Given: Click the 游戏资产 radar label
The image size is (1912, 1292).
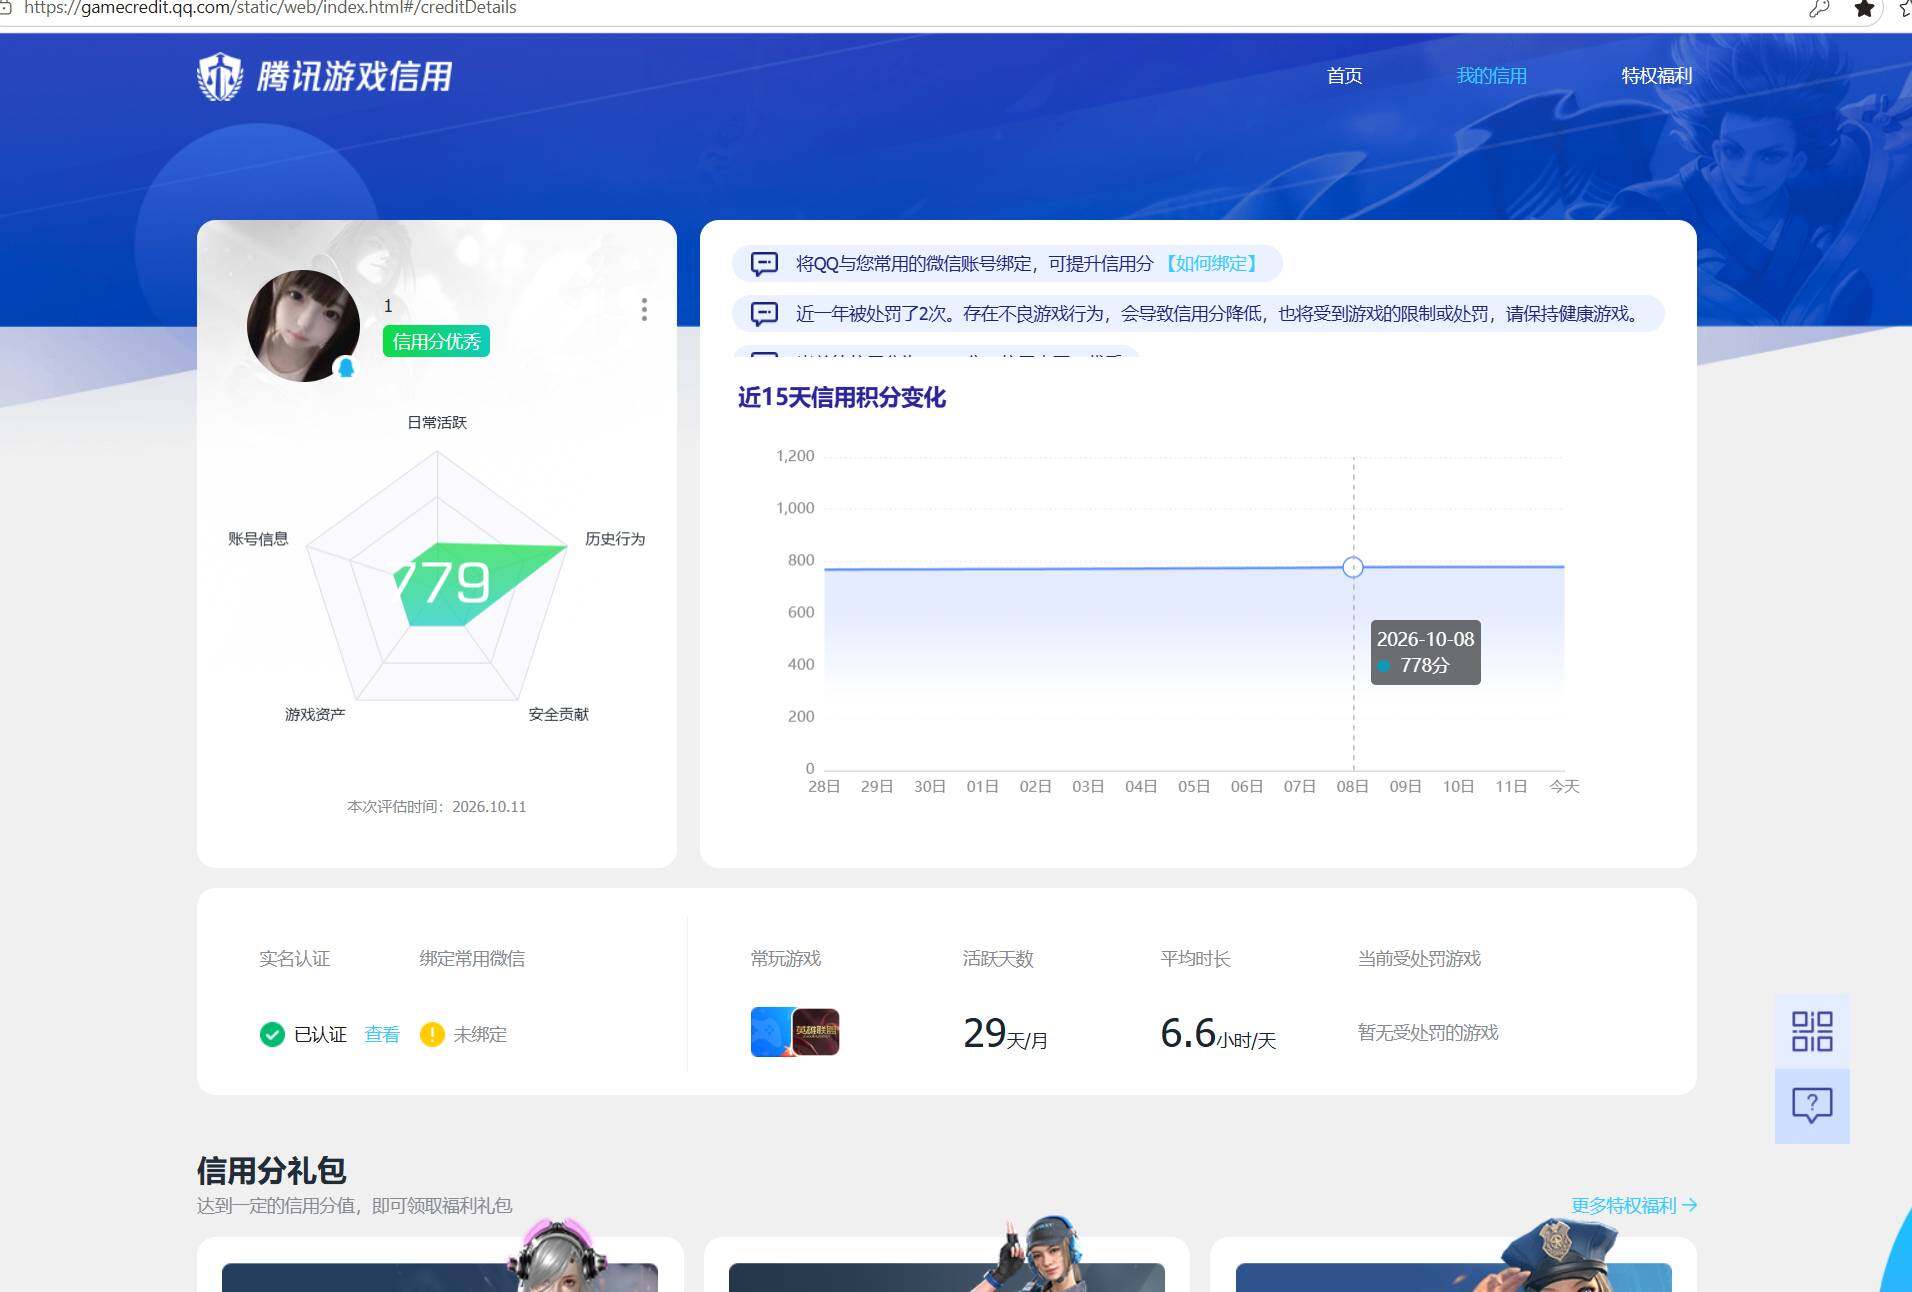Looking at the screenshot, I should coord(315,715).
